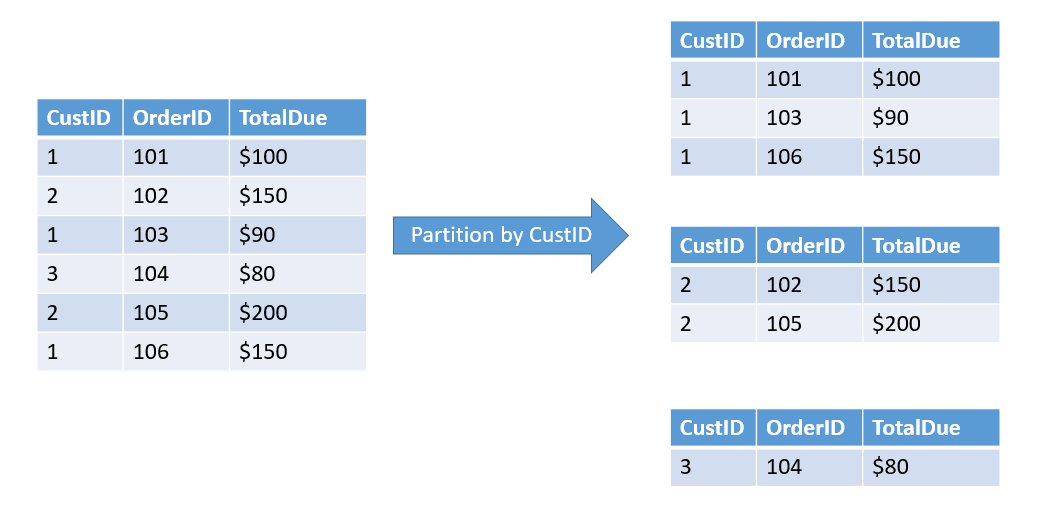Click the CustID header of the source table
Viewport: 1063px width, 519px height.
click(x=80, y=118)
